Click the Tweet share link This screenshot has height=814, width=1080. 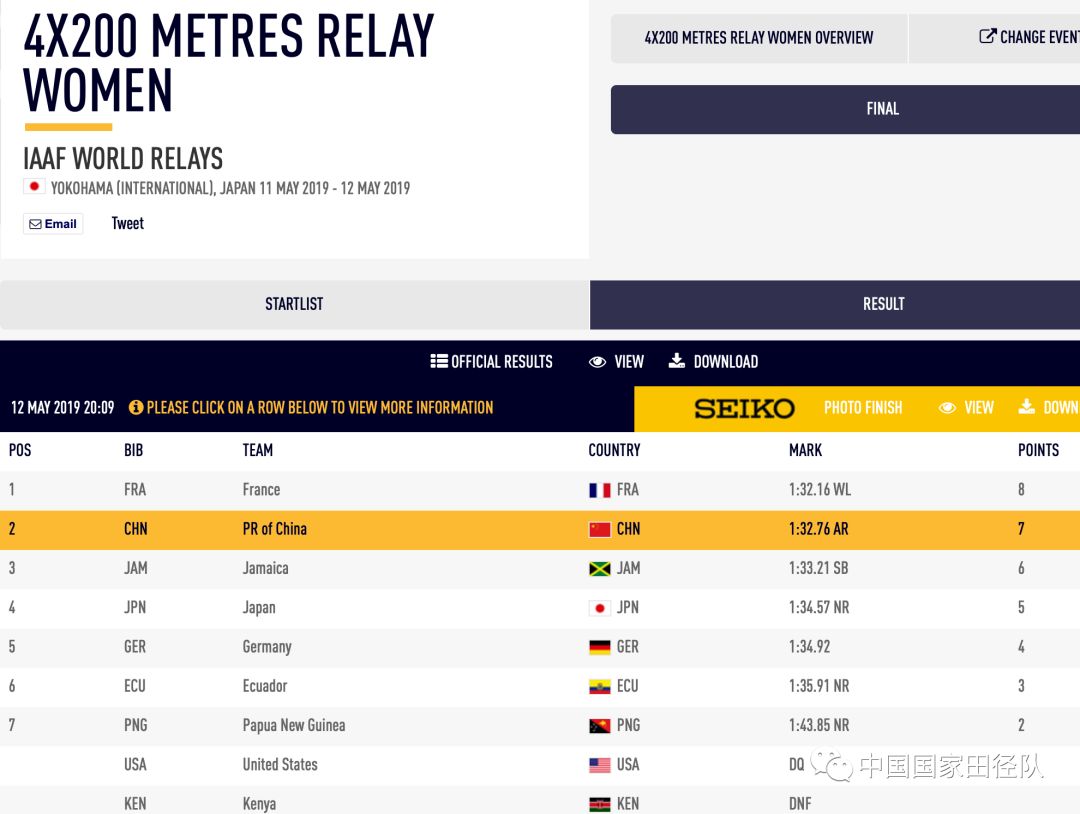click(x=127, y=224)
